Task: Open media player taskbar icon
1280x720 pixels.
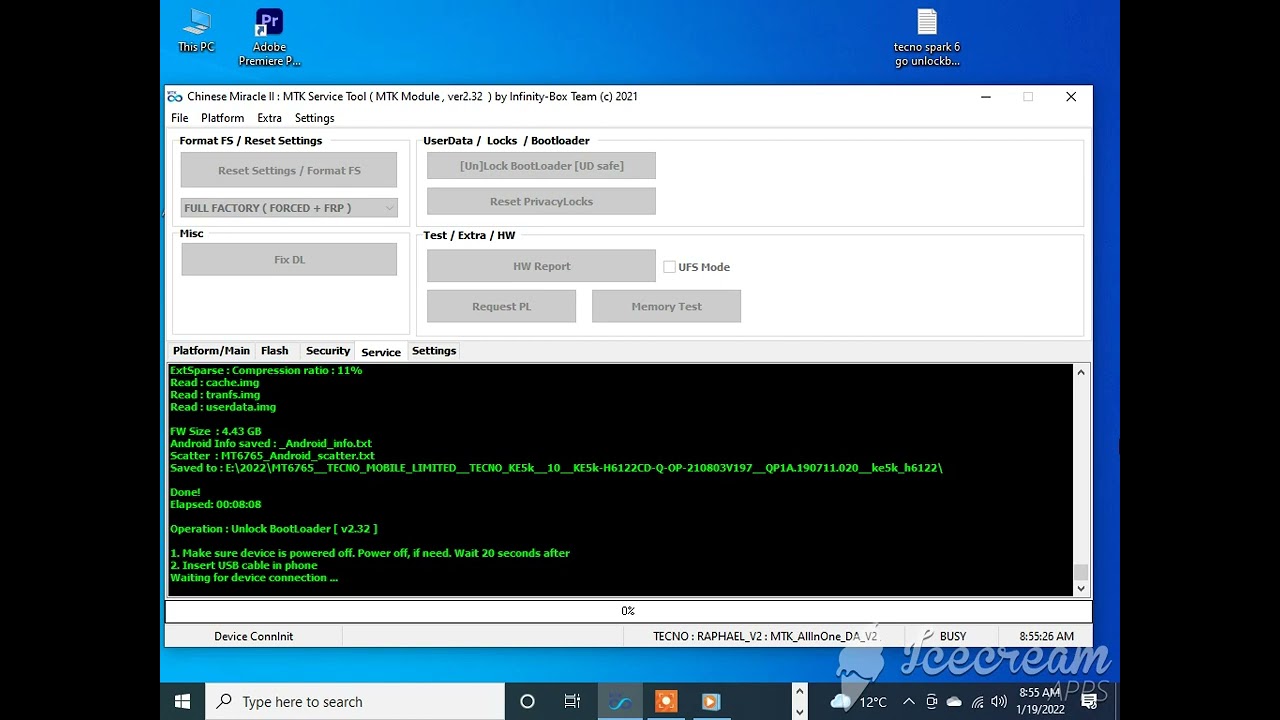Action: click(711, 701)
